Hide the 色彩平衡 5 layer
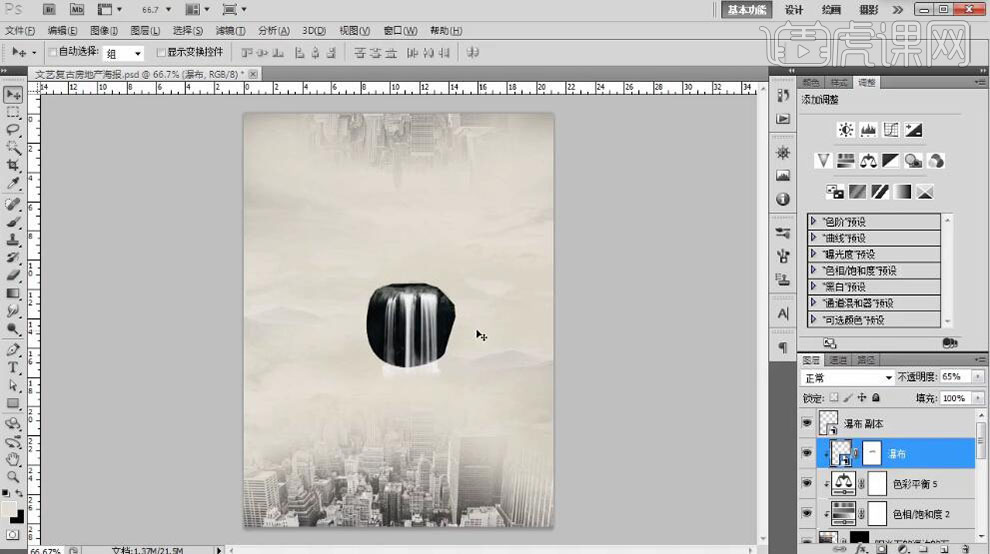The image size is (990, 554). 807,483
